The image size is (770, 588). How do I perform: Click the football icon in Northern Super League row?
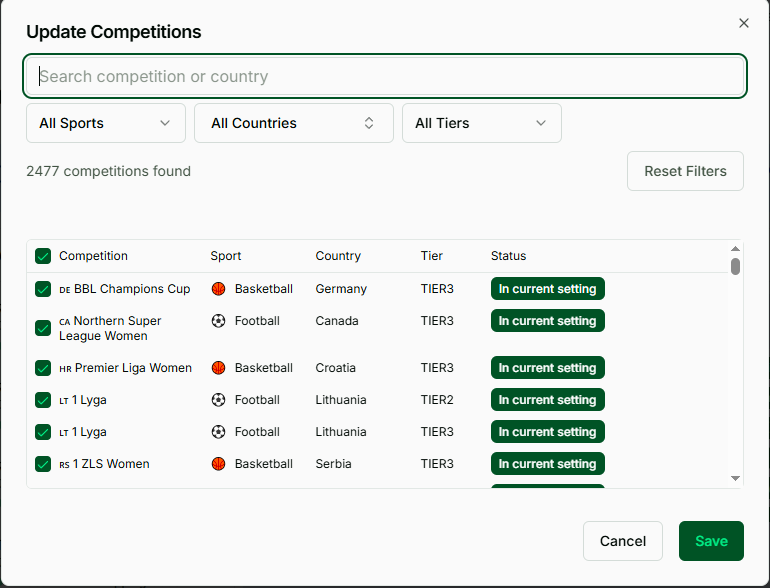point(219,321)
